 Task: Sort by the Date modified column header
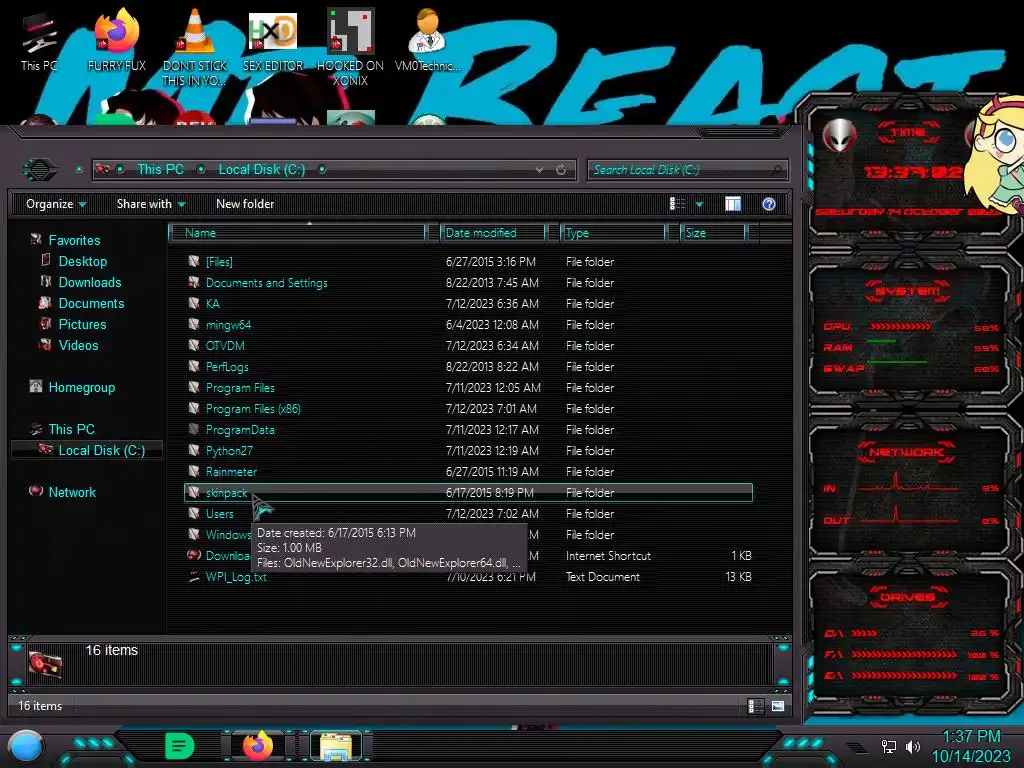pos(493,232)
